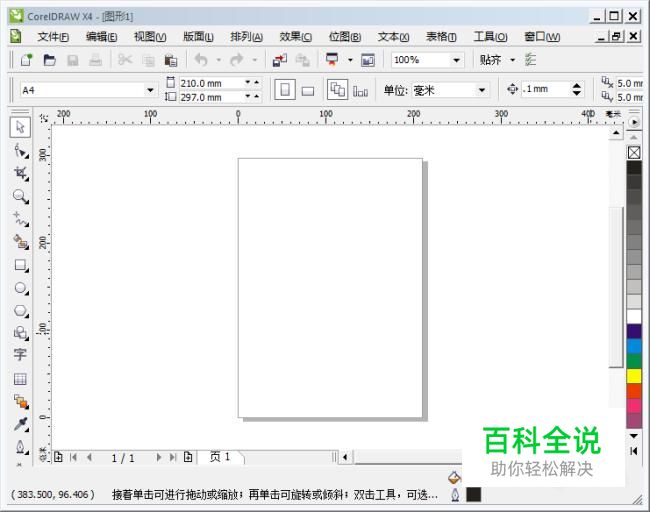Jump to the last page button
The image size is (650, 512).
tap(173, 457)
